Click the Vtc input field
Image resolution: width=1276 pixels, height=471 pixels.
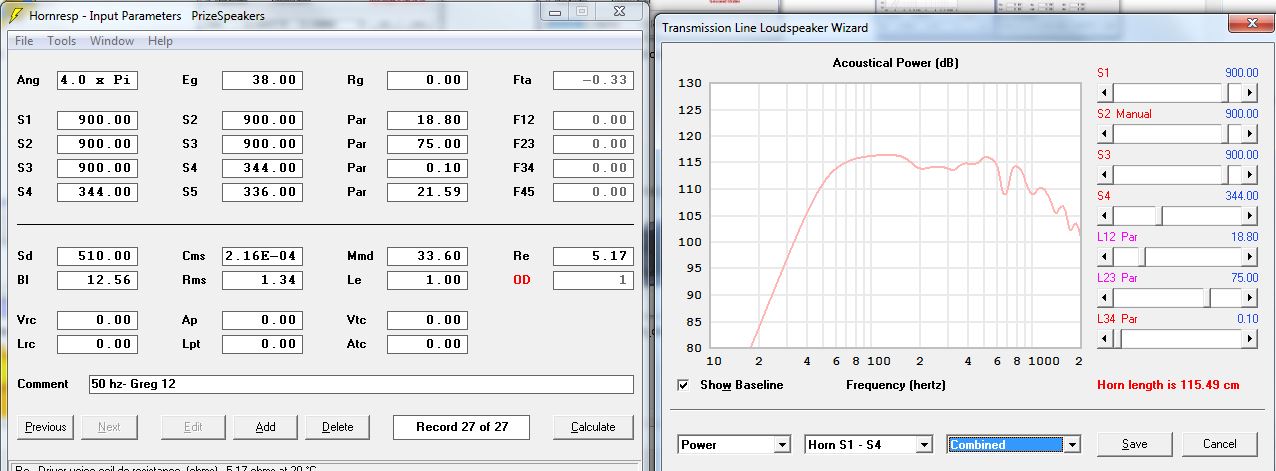427,320
